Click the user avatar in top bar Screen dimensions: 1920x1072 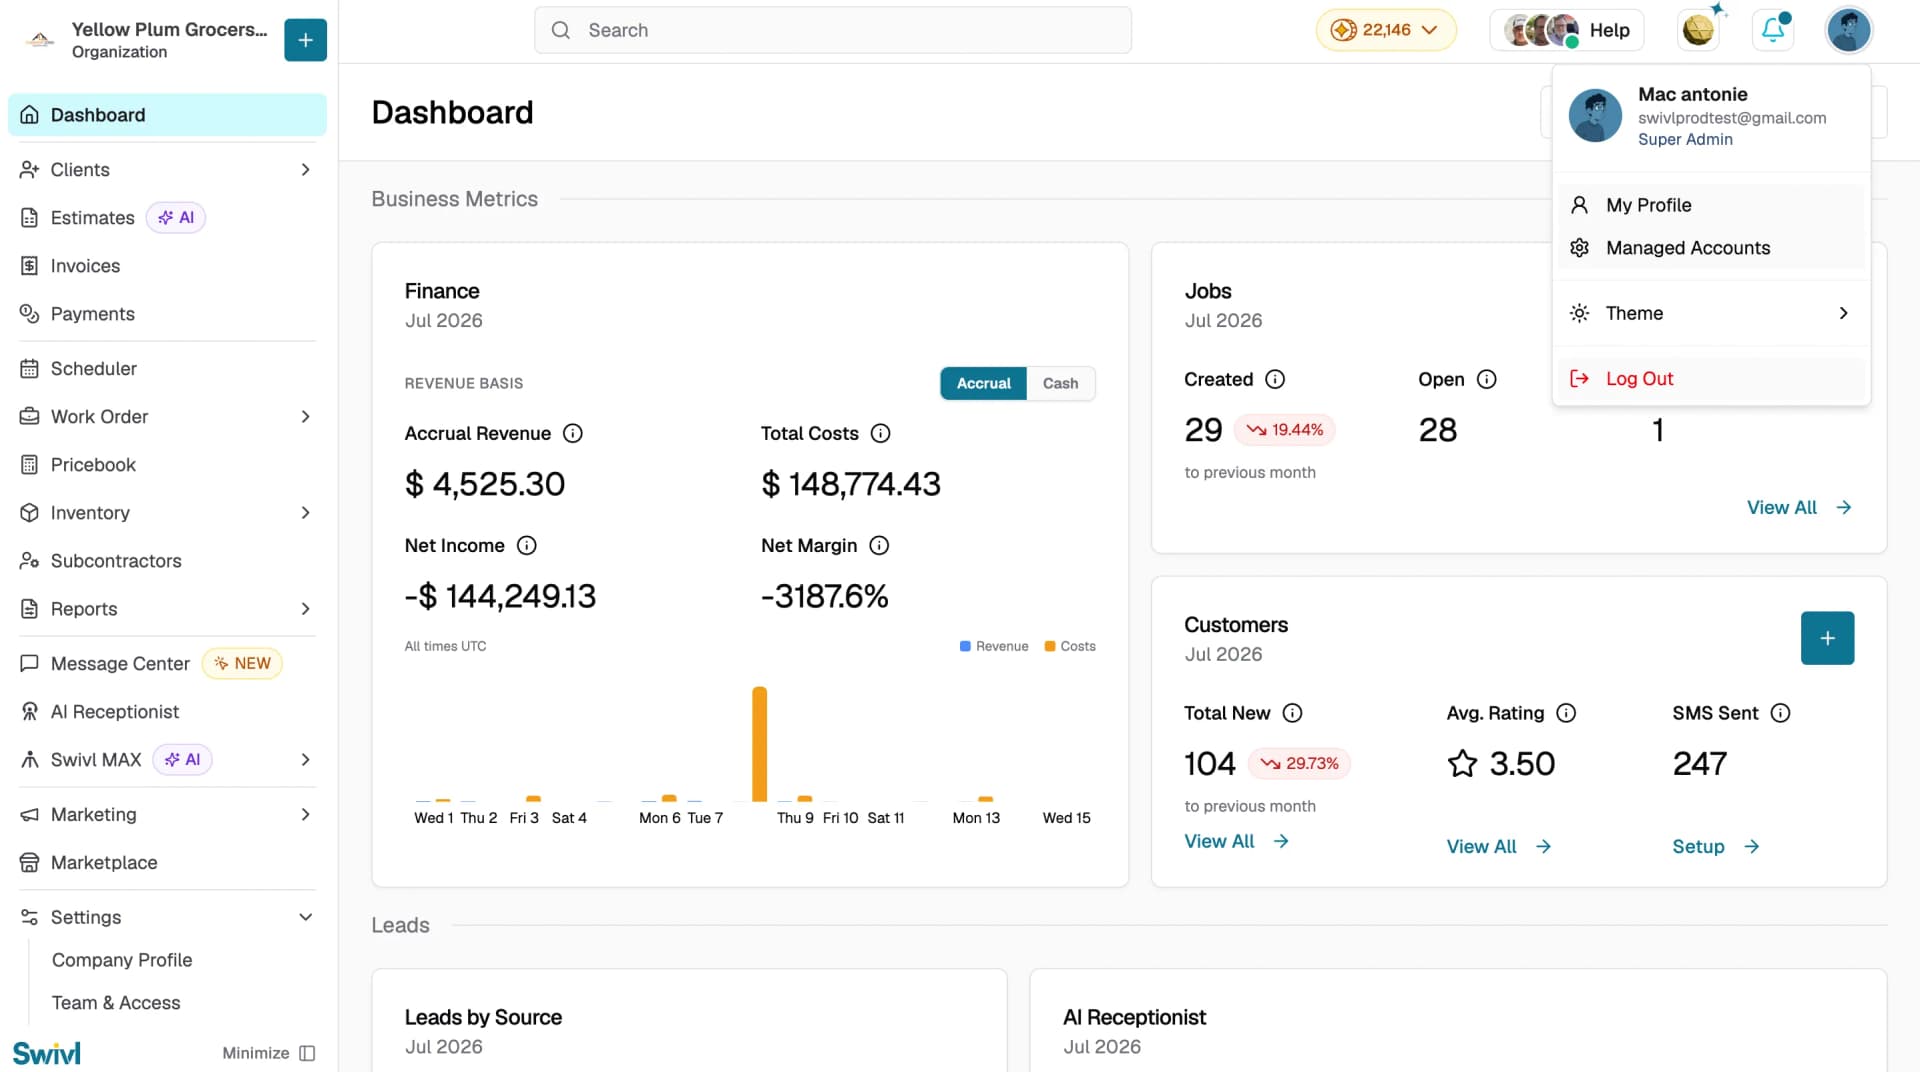point(1848,30)
